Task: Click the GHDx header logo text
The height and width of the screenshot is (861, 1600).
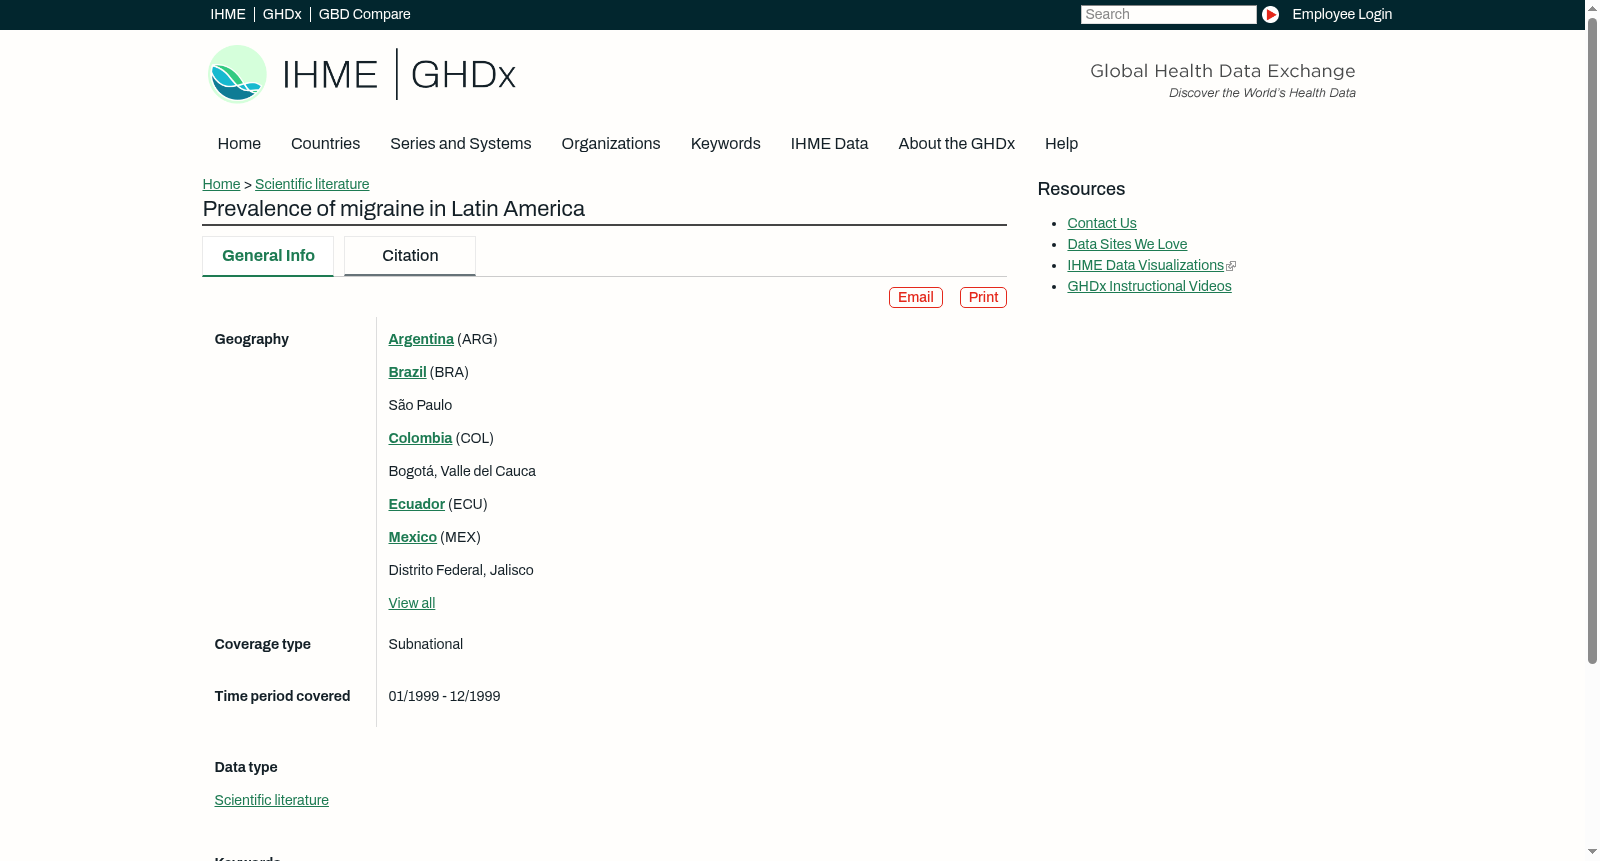Action: 463,75
